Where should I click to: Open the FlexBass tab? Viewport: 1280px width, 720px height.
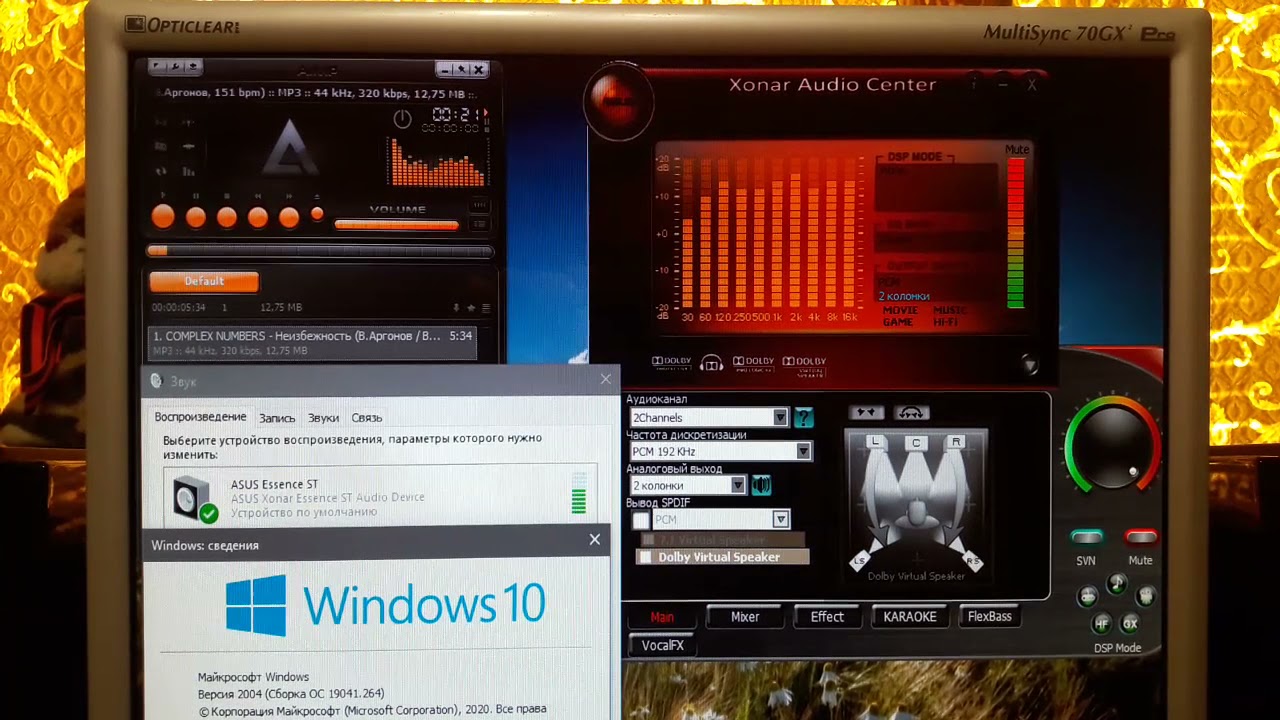(990, 617)
